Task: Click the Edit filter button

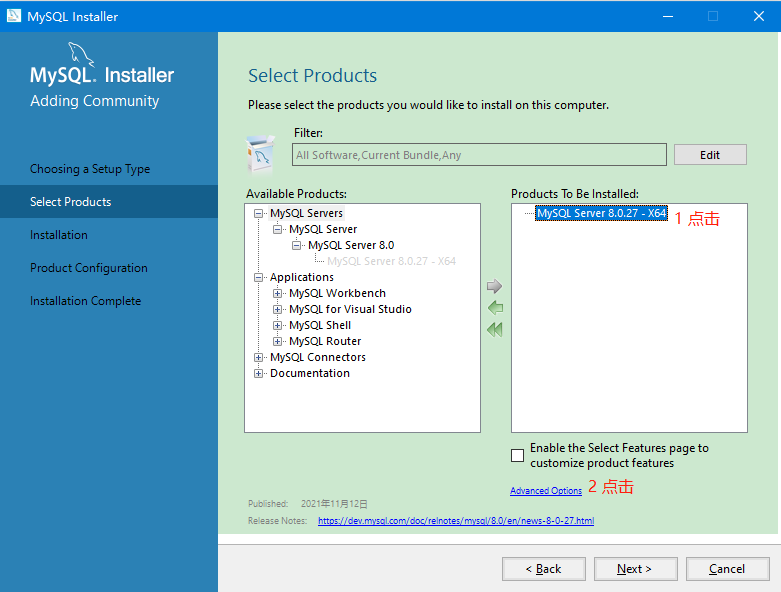Action: 710,155
